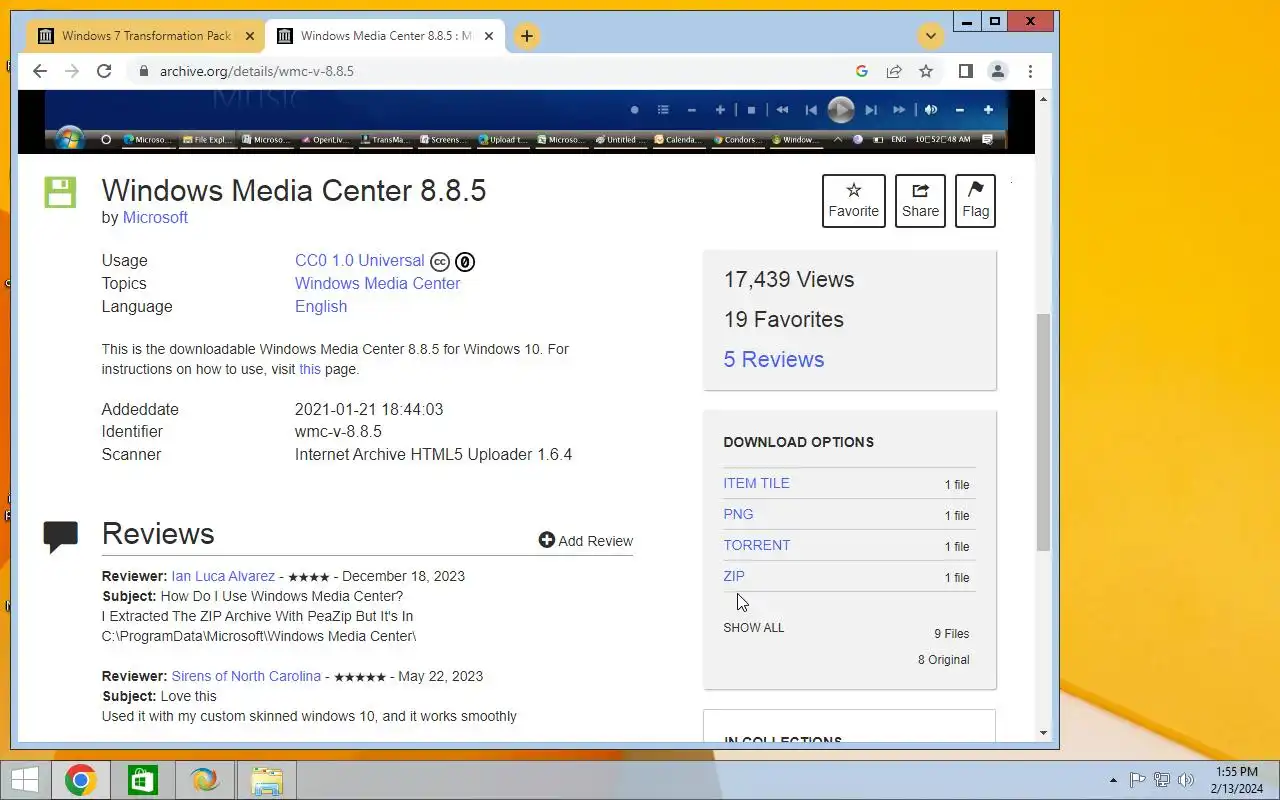Click the Action Center flag tray icon

[x=1138, y=780]
